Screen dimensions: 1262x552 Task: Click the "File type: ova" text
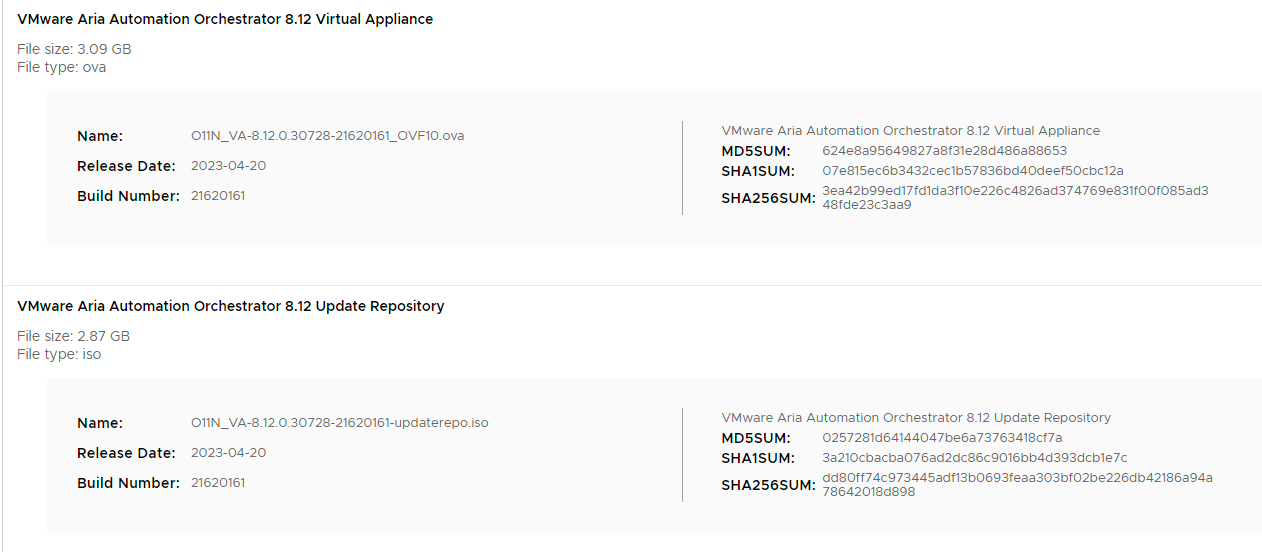pyautogui.click(x=62, y=67)
